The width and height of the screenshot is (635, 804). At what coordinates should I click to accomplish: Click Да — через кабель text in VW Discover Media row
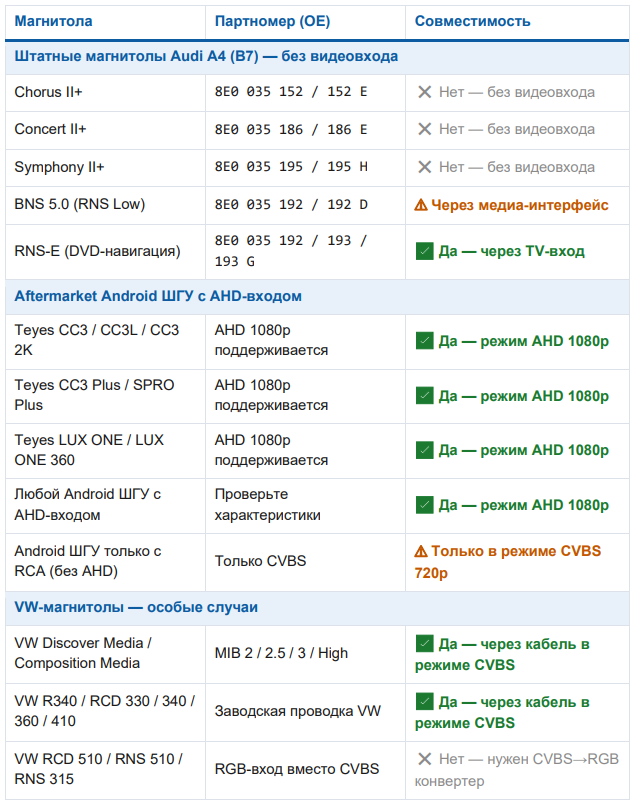click(503, 655)
